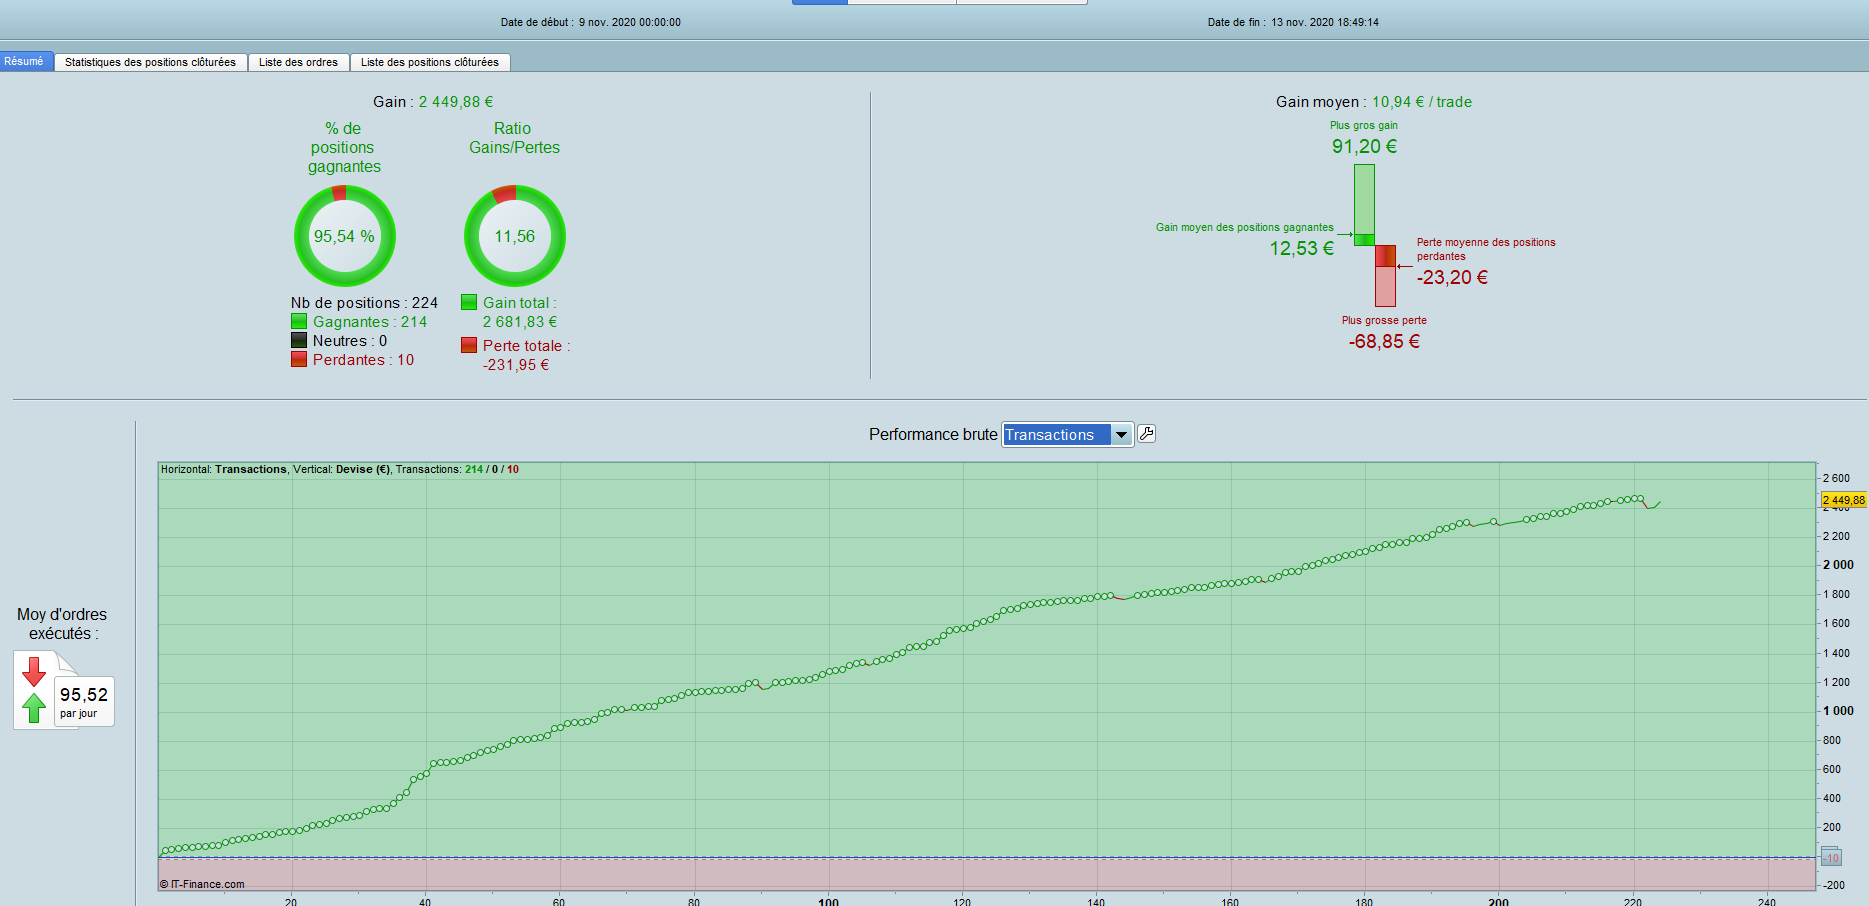Click the green Gain total legend square

pos(469,302)
